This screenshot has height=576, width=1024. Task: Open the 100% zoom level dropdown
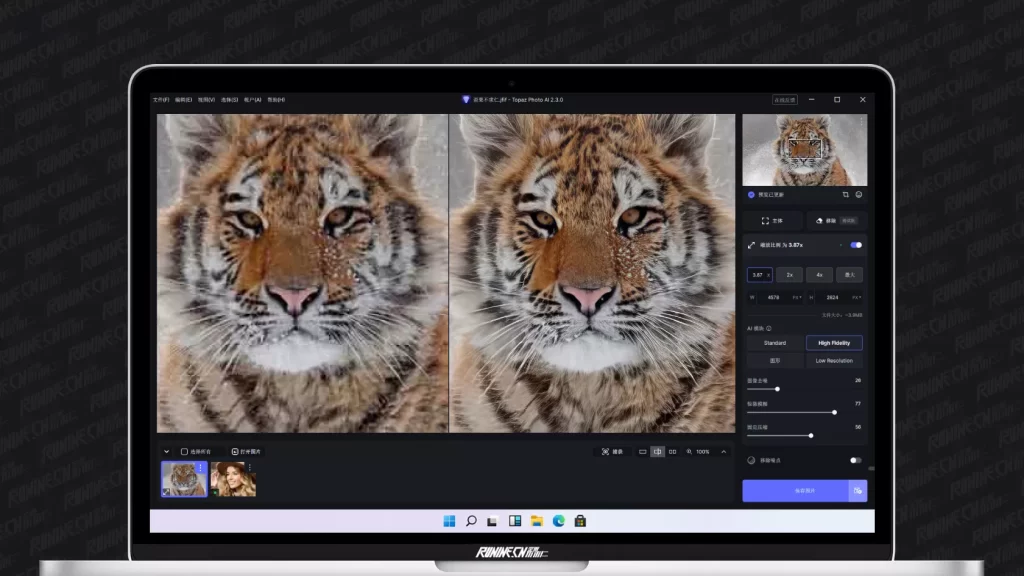702,452
